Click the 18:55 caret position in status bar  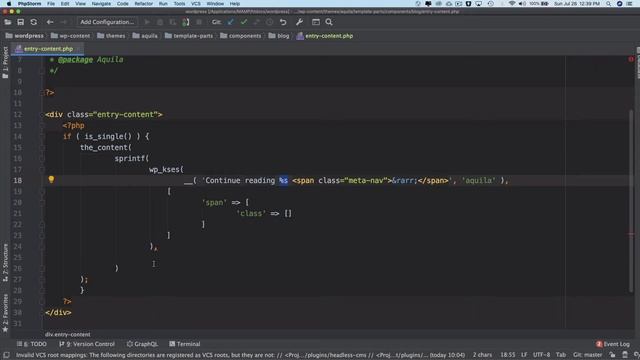point(508,355)
